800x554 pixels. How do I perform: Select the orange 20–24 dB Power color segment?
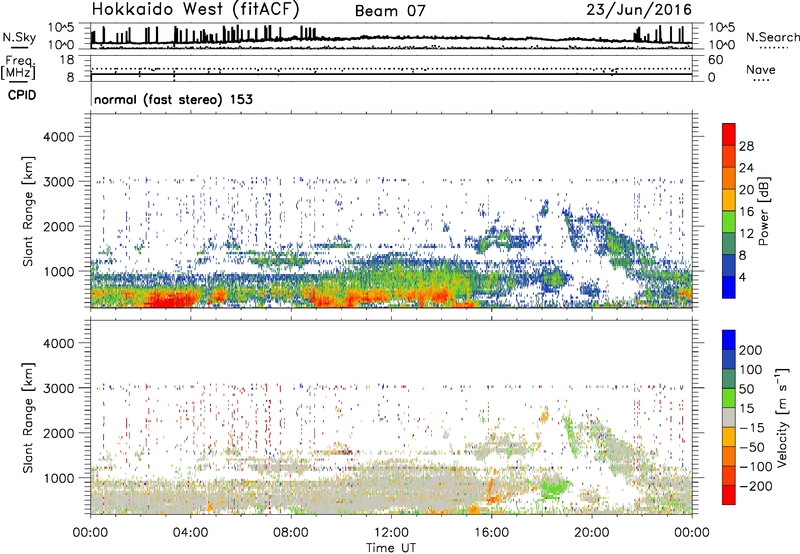click(729, 178)
